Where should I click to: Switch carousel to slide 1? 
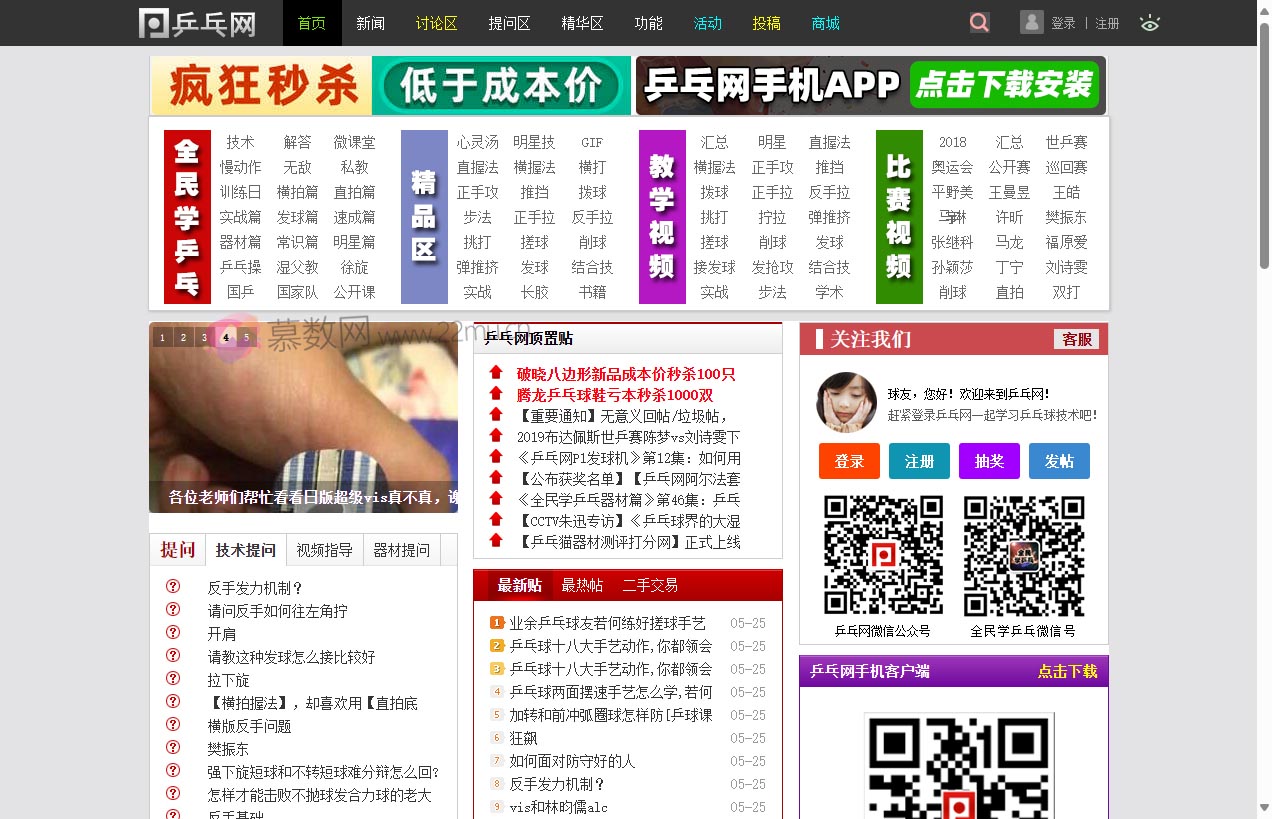pyautogui.click(x=162, y=338)
